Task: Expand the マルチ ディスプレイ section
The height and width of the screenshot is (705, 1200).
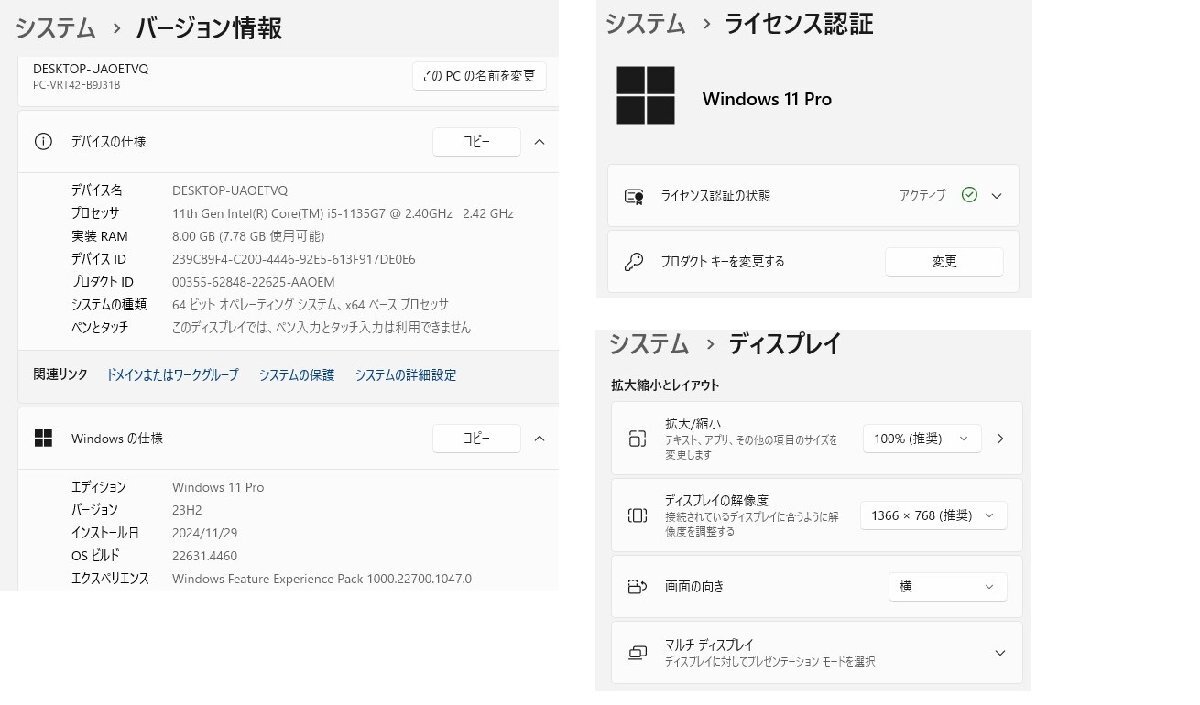Action: click(1000, 653)
